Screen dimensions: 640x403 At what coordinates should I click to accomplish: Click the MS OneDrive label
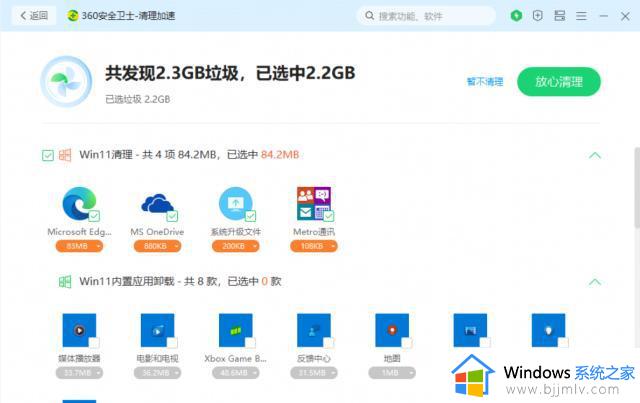(x=158, y=232)
